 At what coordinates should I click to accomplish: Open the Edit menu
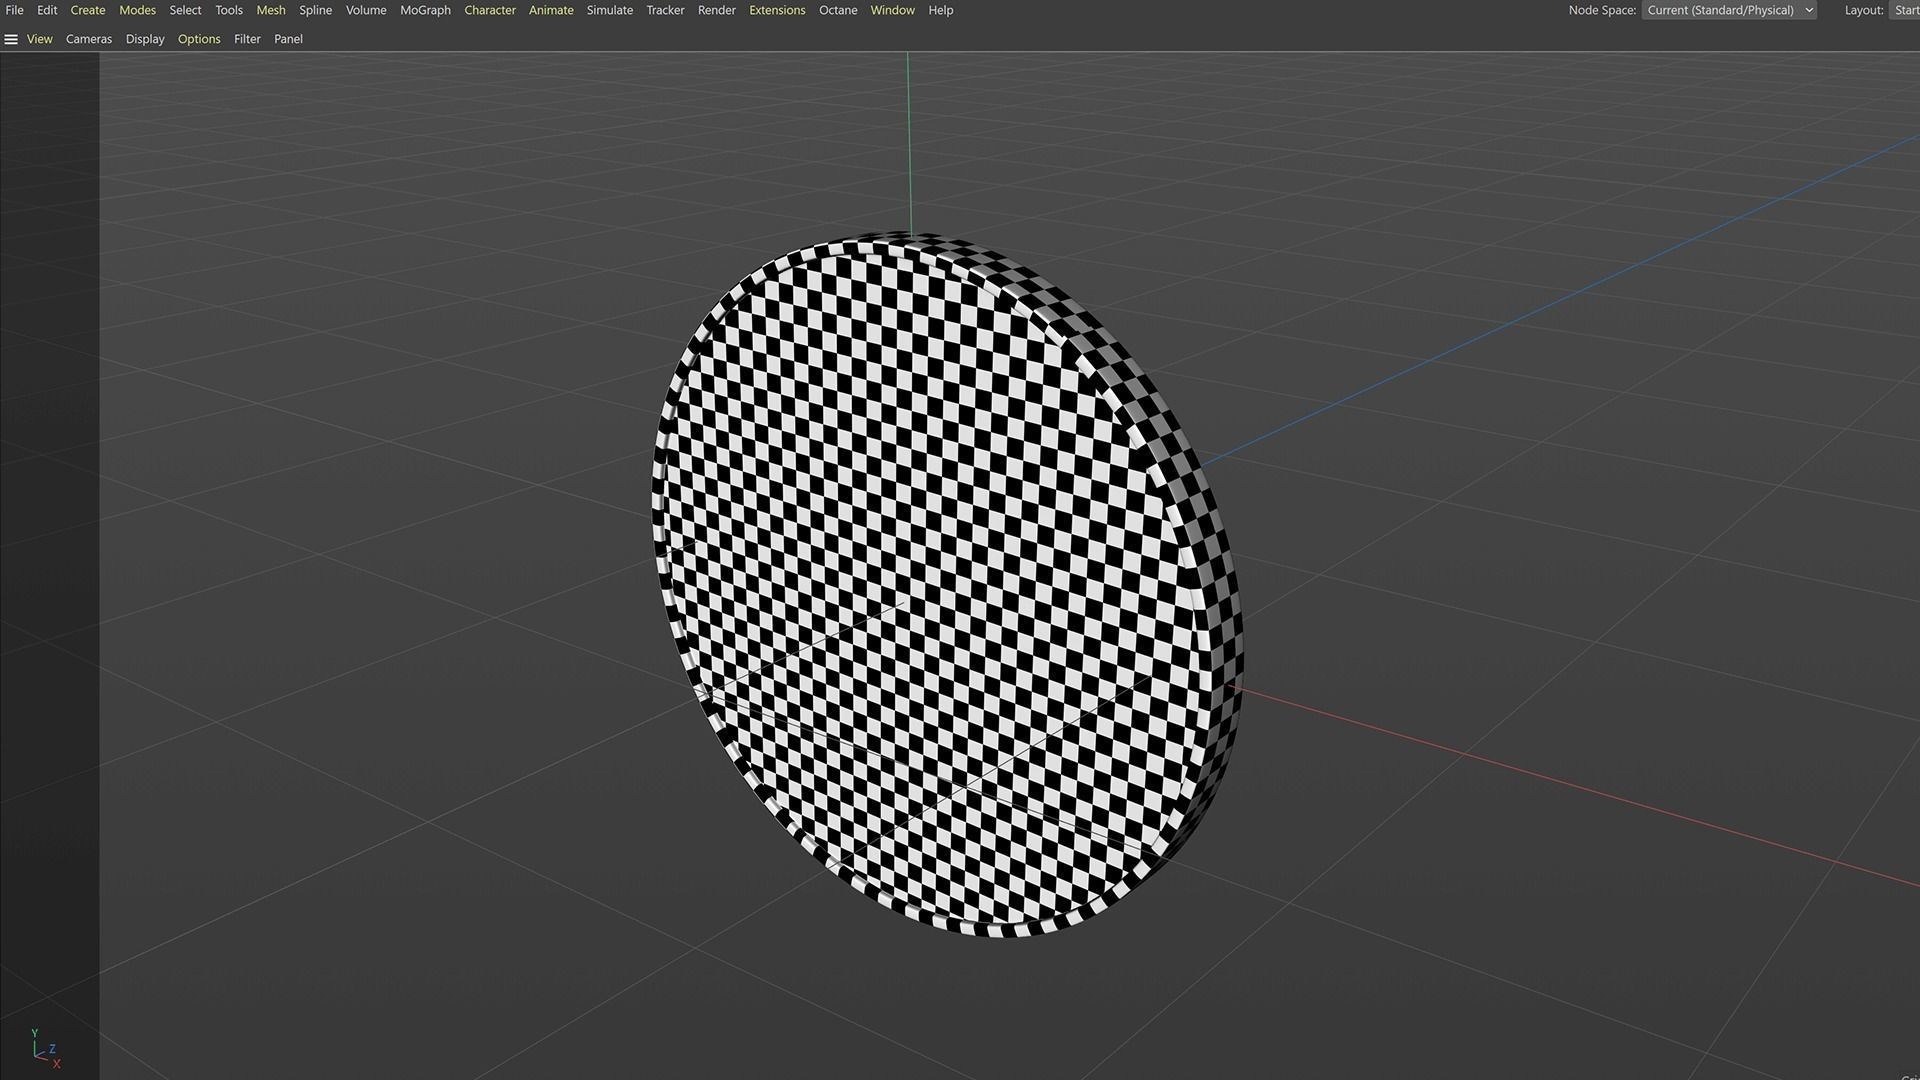[x=47, y=10]
